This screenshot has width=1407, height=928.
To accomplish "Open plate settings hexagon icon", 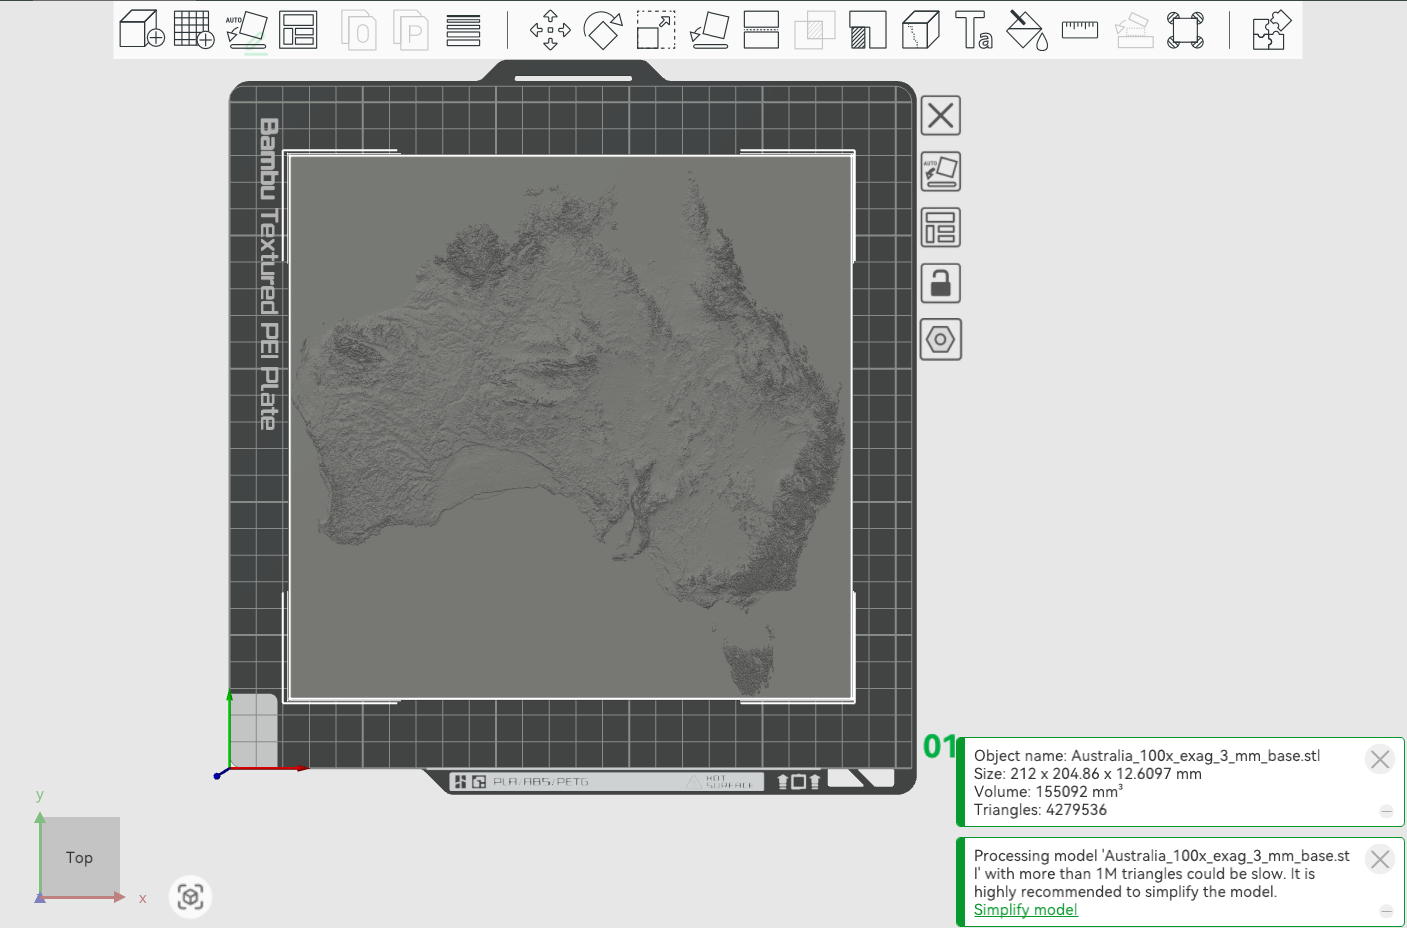I will pos(940,340).
